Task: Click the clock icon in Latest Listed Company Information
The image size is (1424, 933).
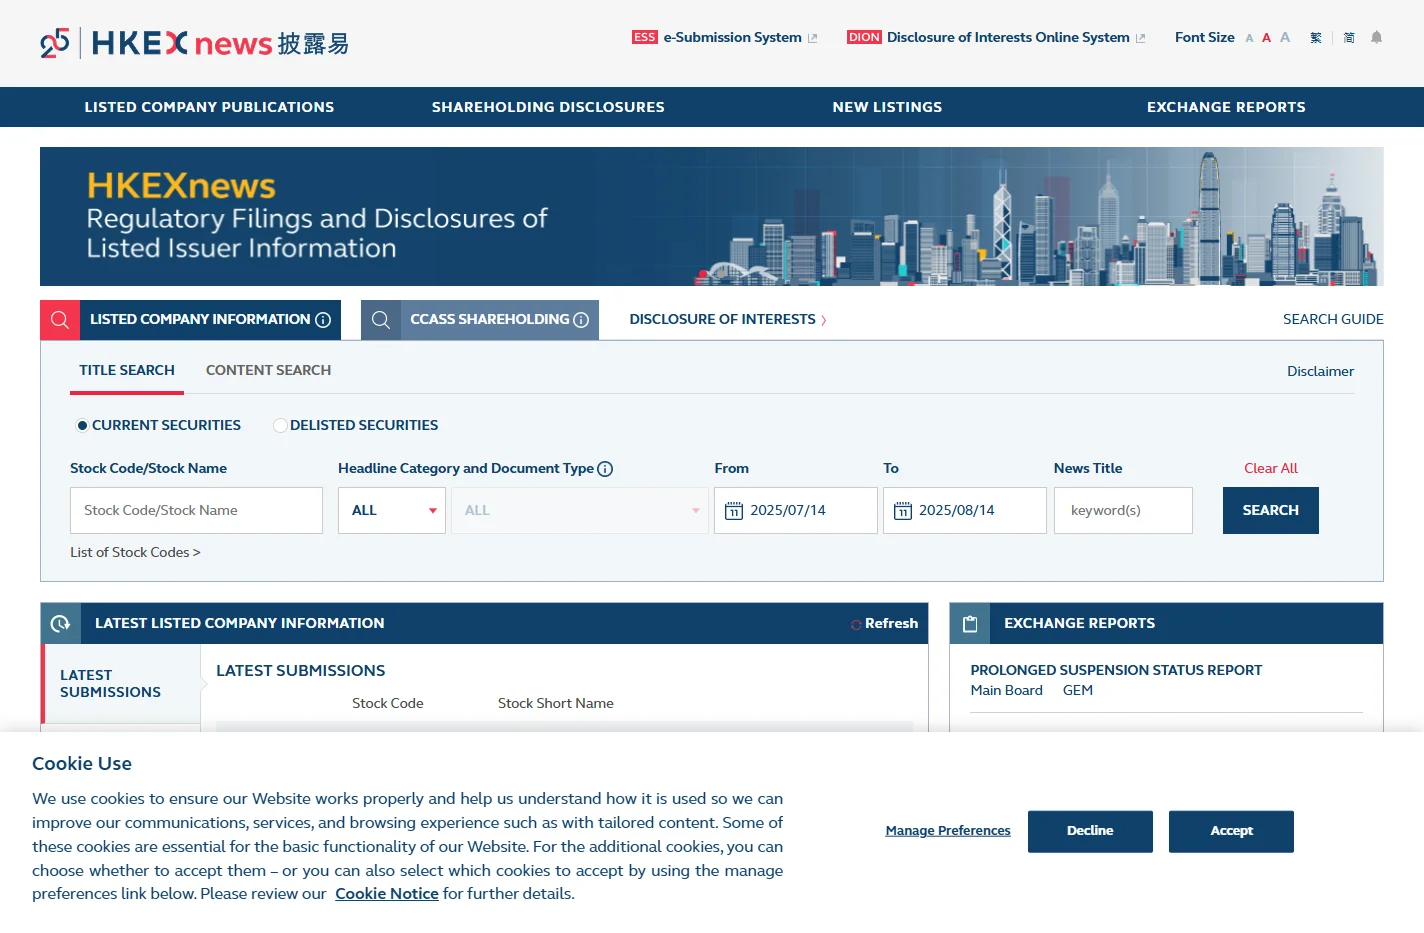Action: (x=60, y=623)
